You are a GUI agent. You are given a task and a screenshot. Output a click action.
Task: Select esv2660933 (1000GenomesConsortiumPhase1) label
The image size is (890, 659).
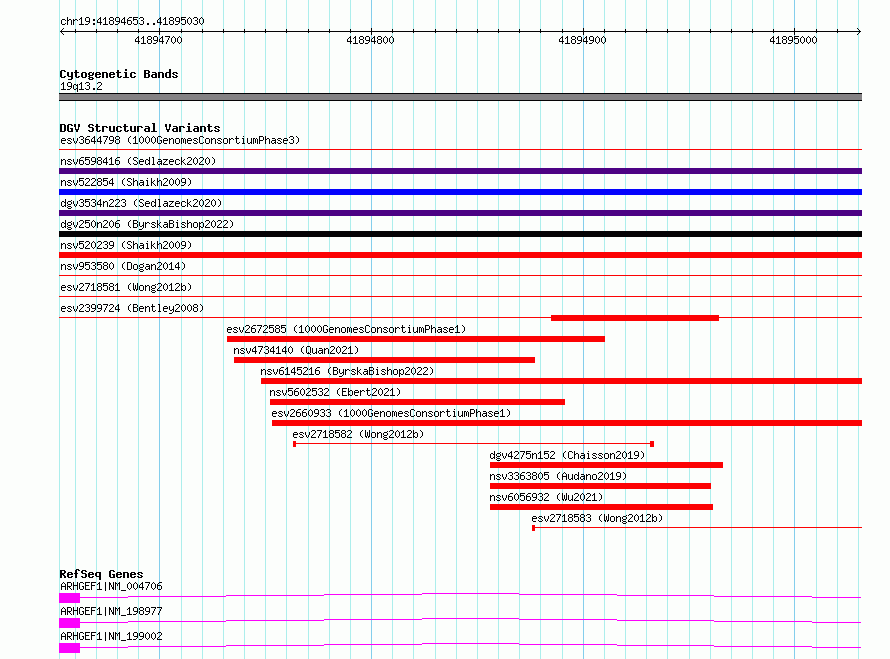(391, 413)
